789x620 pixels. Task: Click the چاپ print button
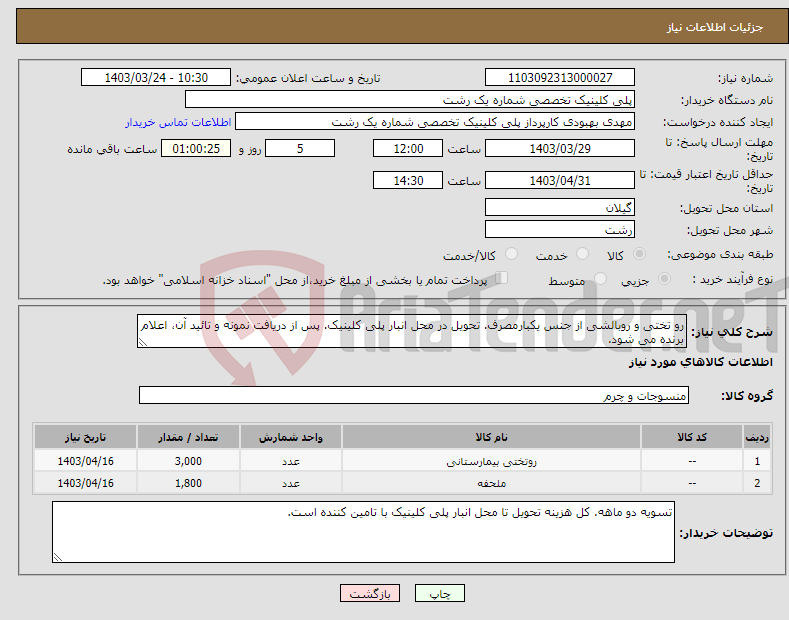[440, 593]
